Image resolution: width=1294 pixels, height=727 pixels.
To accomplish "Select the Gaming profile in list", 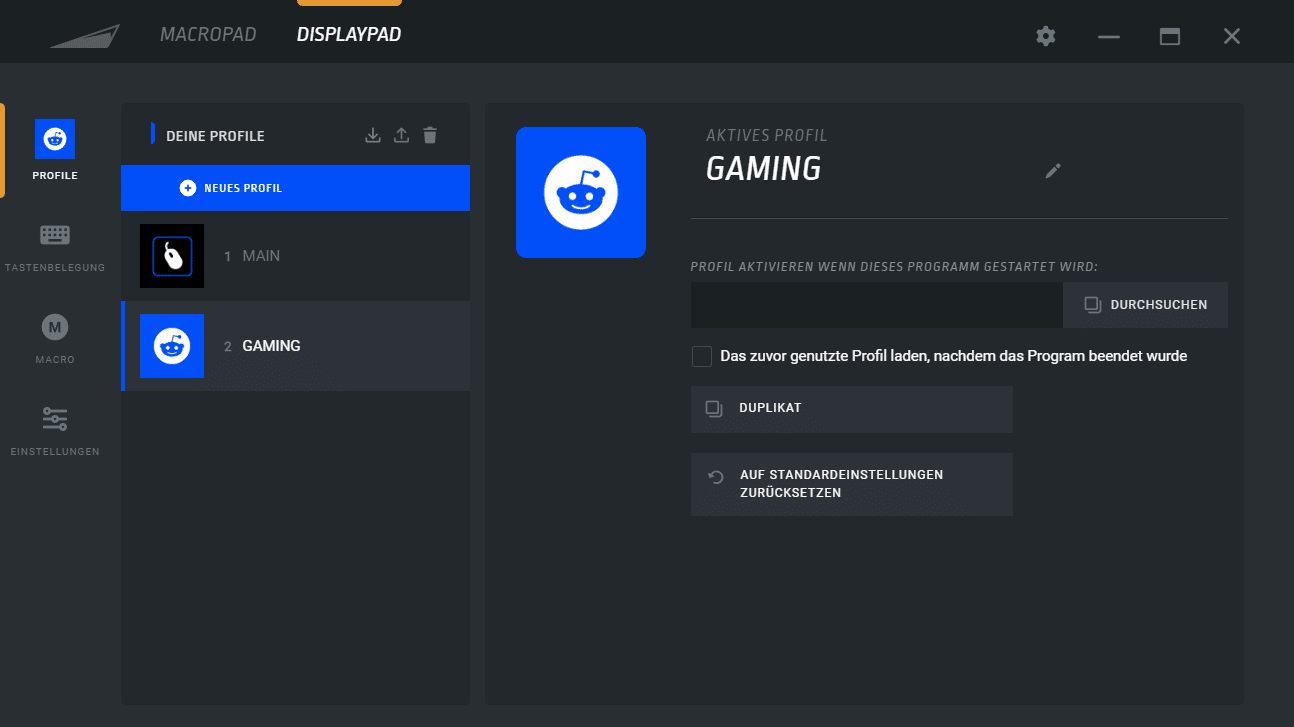I will (295, 346).
